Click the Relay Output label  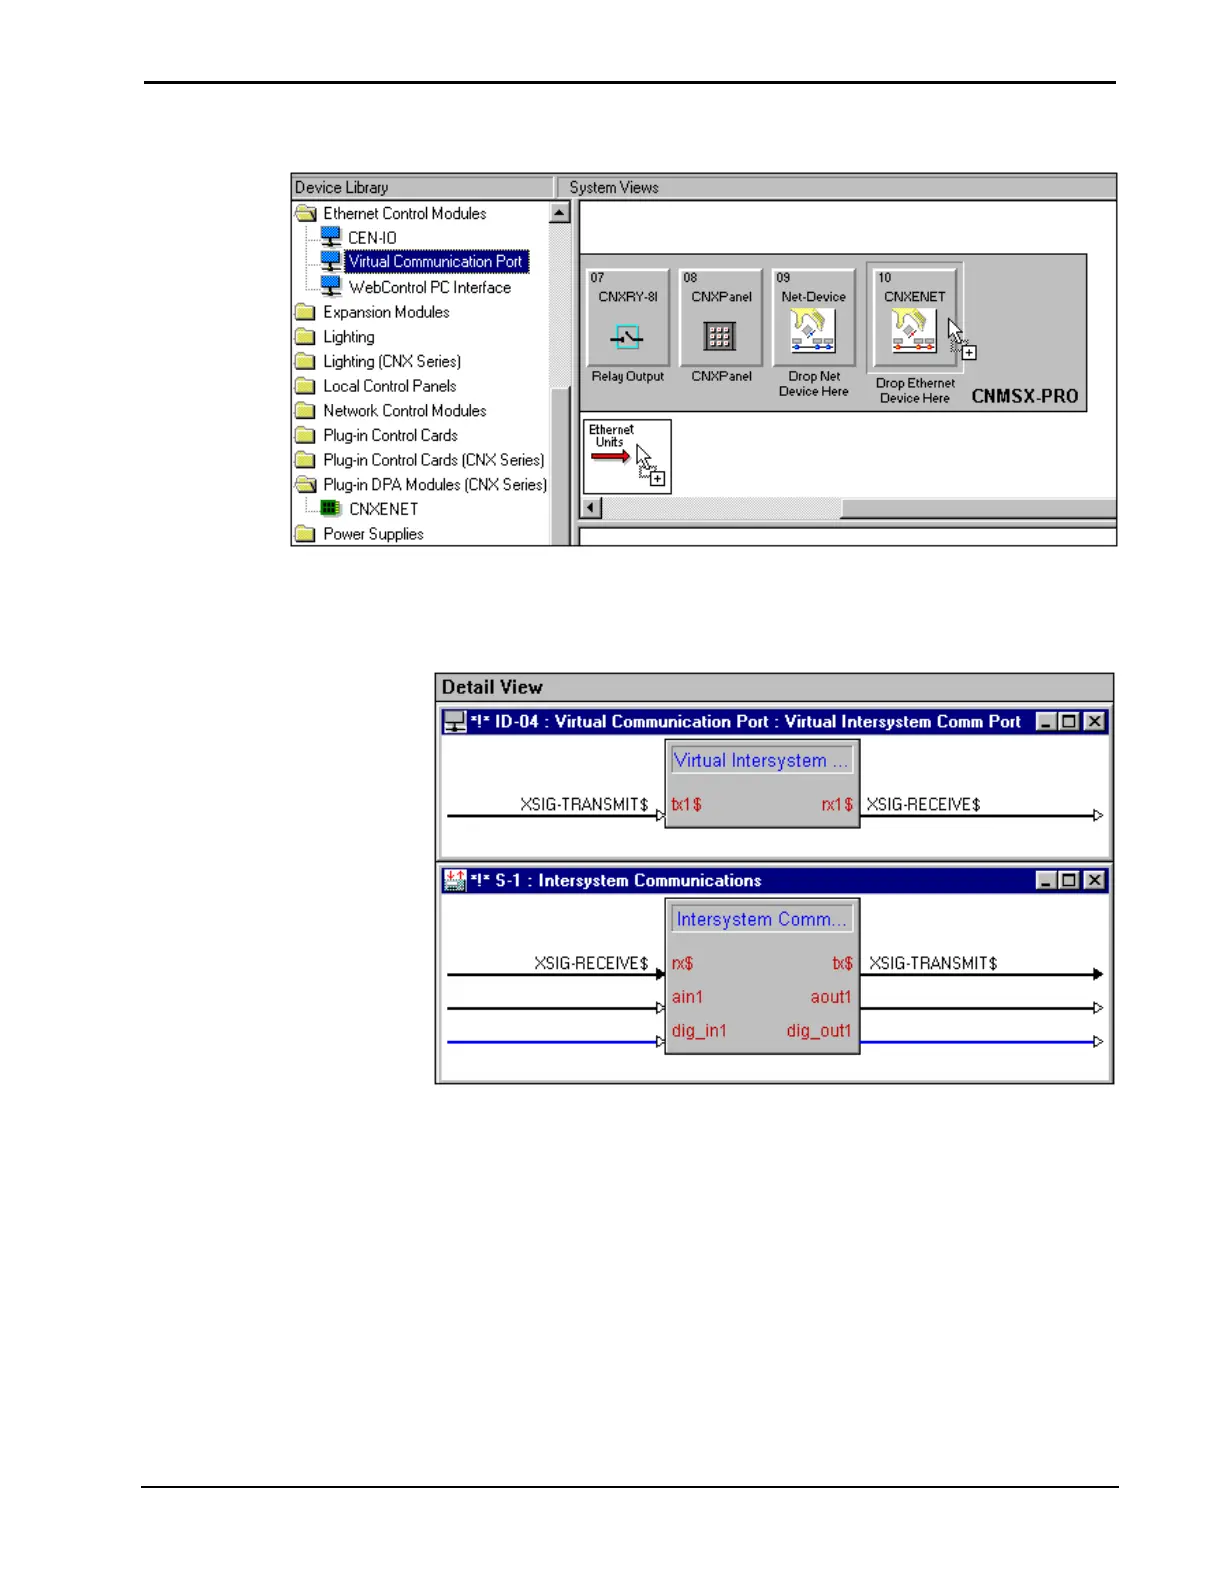tap(628, 377)
